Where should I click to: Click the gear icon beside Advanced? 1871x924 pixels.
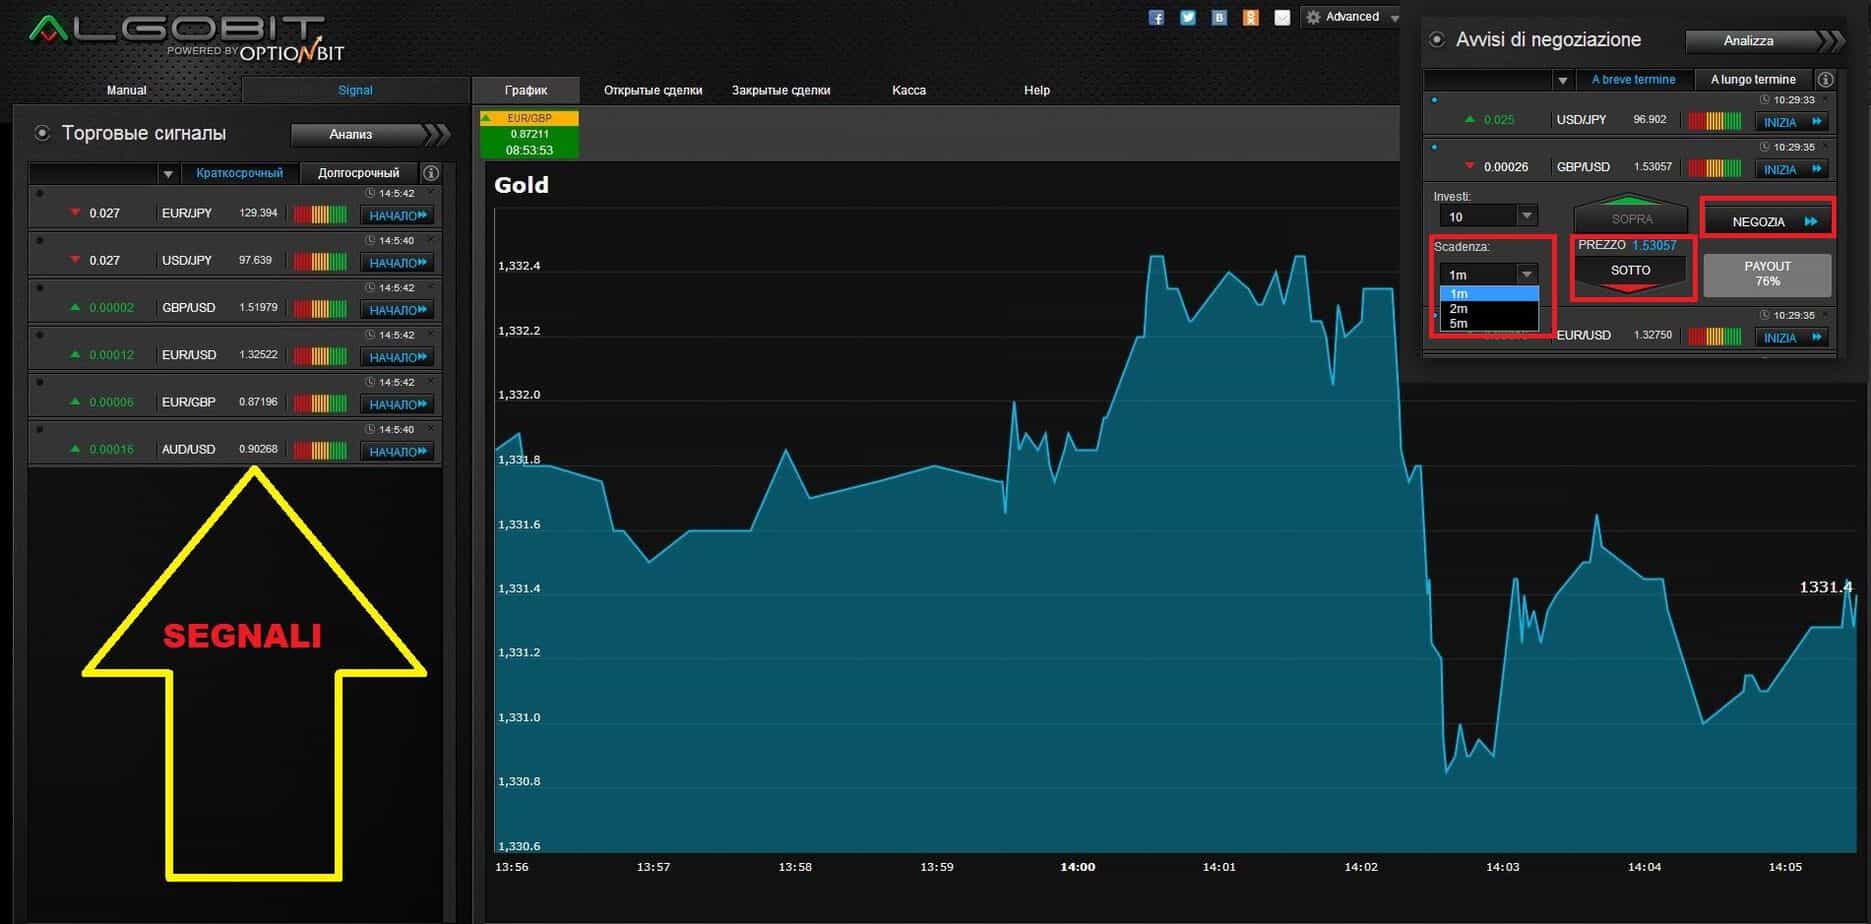[1314, 17]
